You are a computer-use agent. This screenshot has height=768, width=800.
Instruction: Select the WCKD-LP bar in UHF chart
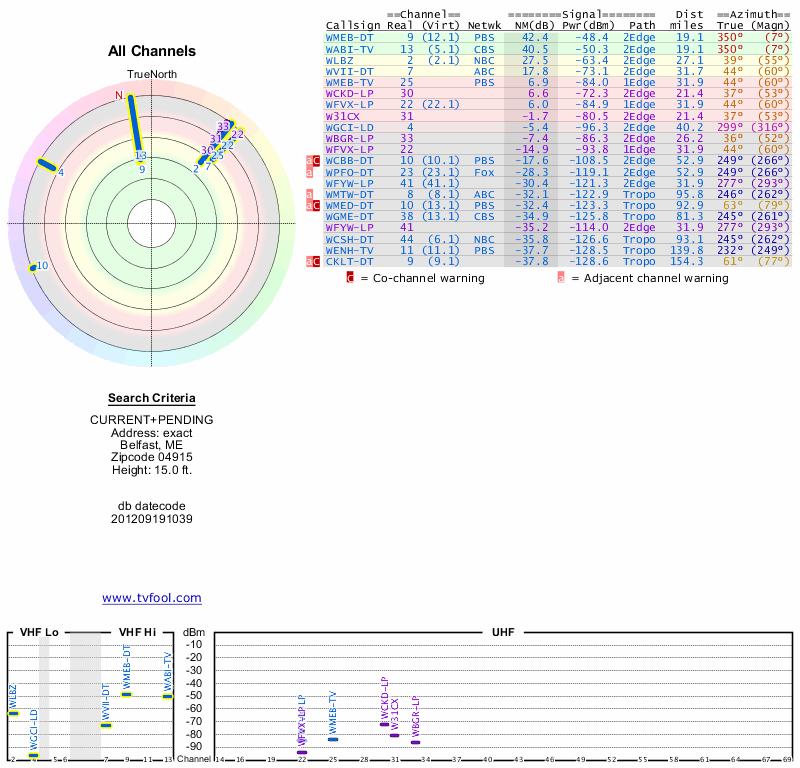(x=384, y=724)
